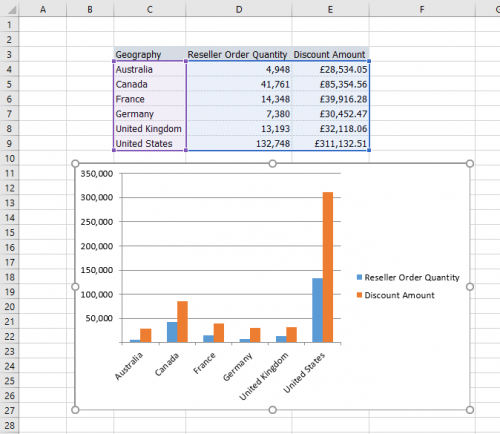
Task: Click the orange Canada Discount Amount bar
Action: [x=182, y=322]
